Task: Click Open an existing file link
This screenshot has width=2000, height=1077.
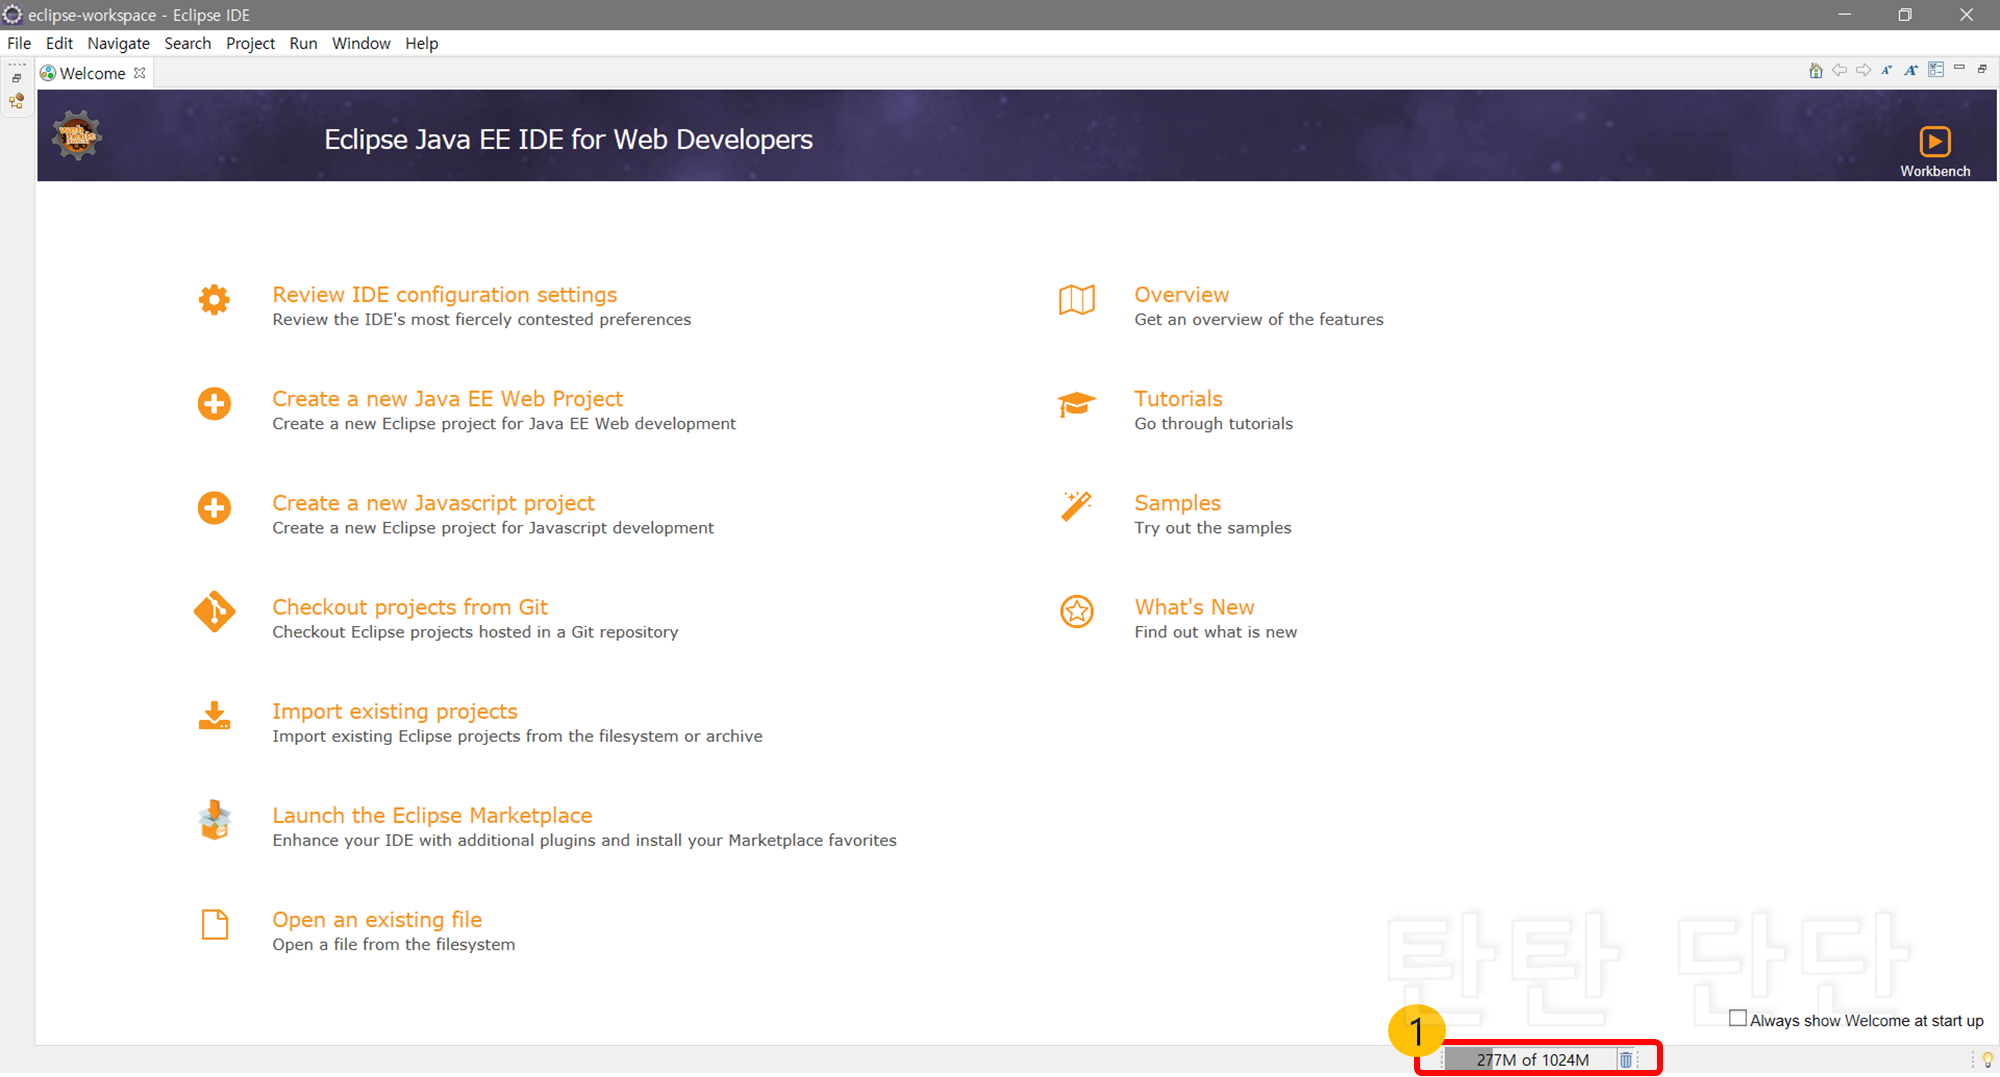Action: (377, 919)
